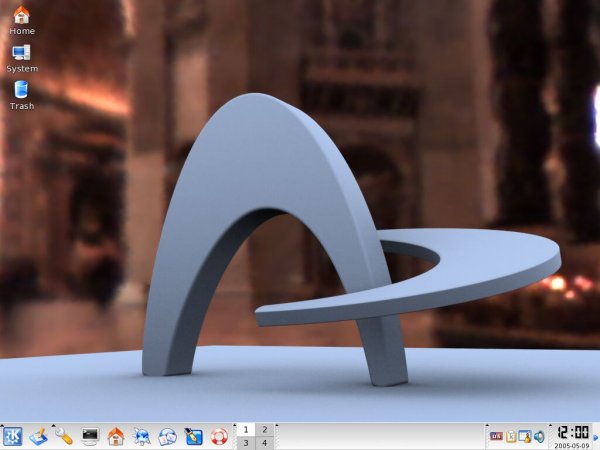Click the Home folder icon in the panel
The width and height of the screenshot is (600, 450).
tap(116, 436)
